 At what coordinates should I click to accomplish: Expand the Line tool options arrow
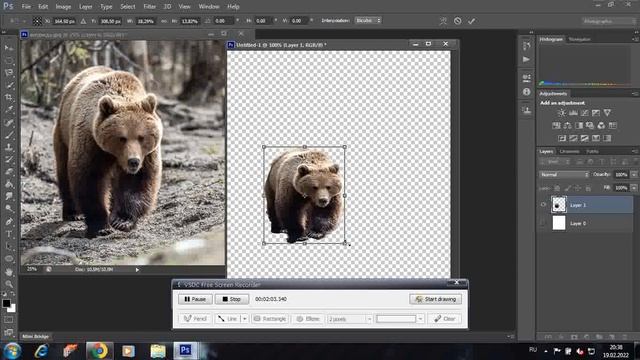point(244,319)
